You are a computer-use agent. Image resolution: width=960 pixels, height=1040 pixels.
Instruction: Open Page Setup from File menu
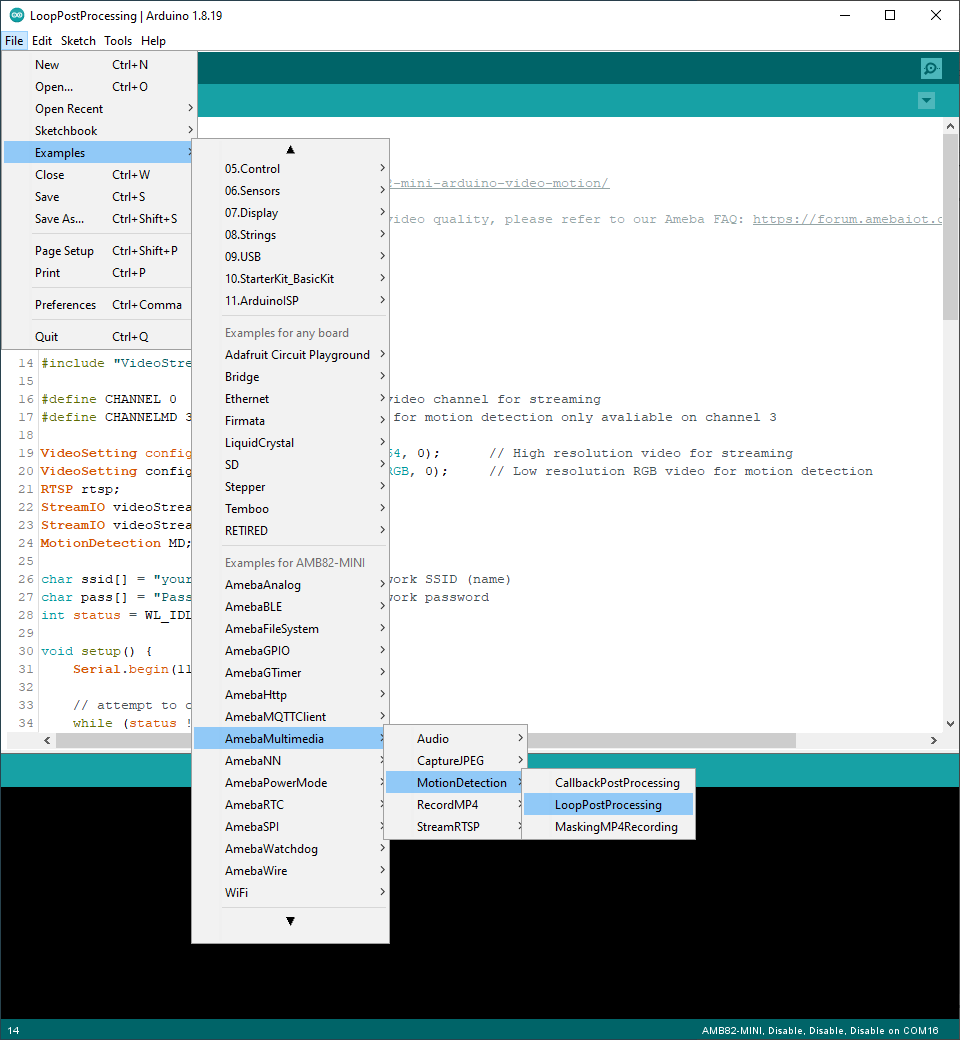click(100, 250)
